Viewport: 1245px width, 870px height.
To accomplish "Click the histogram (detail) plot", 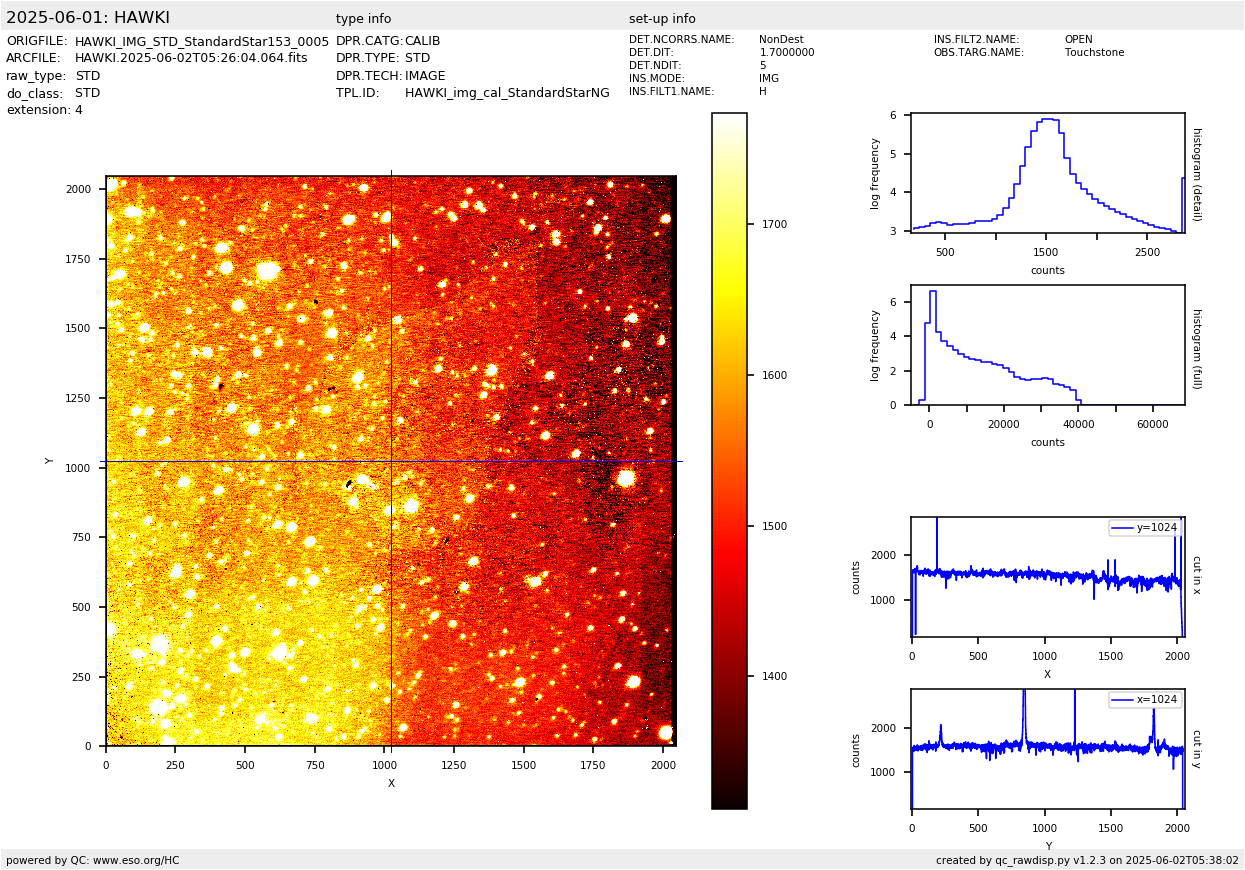I will [1047, 173].
